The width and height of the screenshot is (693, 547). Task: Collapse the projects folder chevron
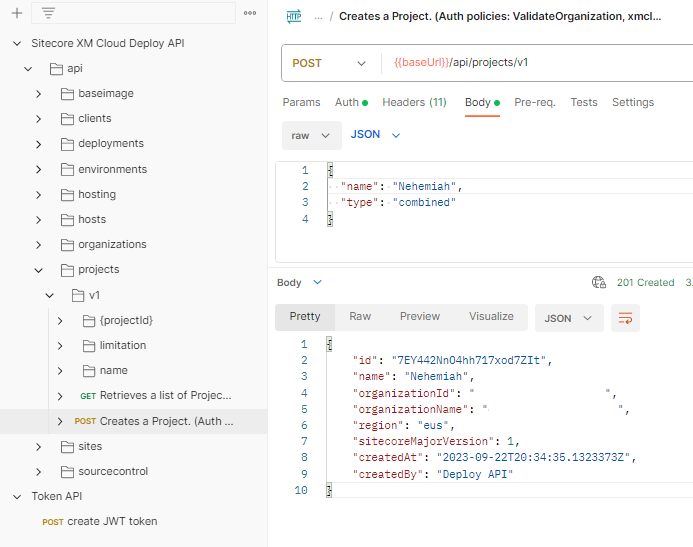pos(38,270)
